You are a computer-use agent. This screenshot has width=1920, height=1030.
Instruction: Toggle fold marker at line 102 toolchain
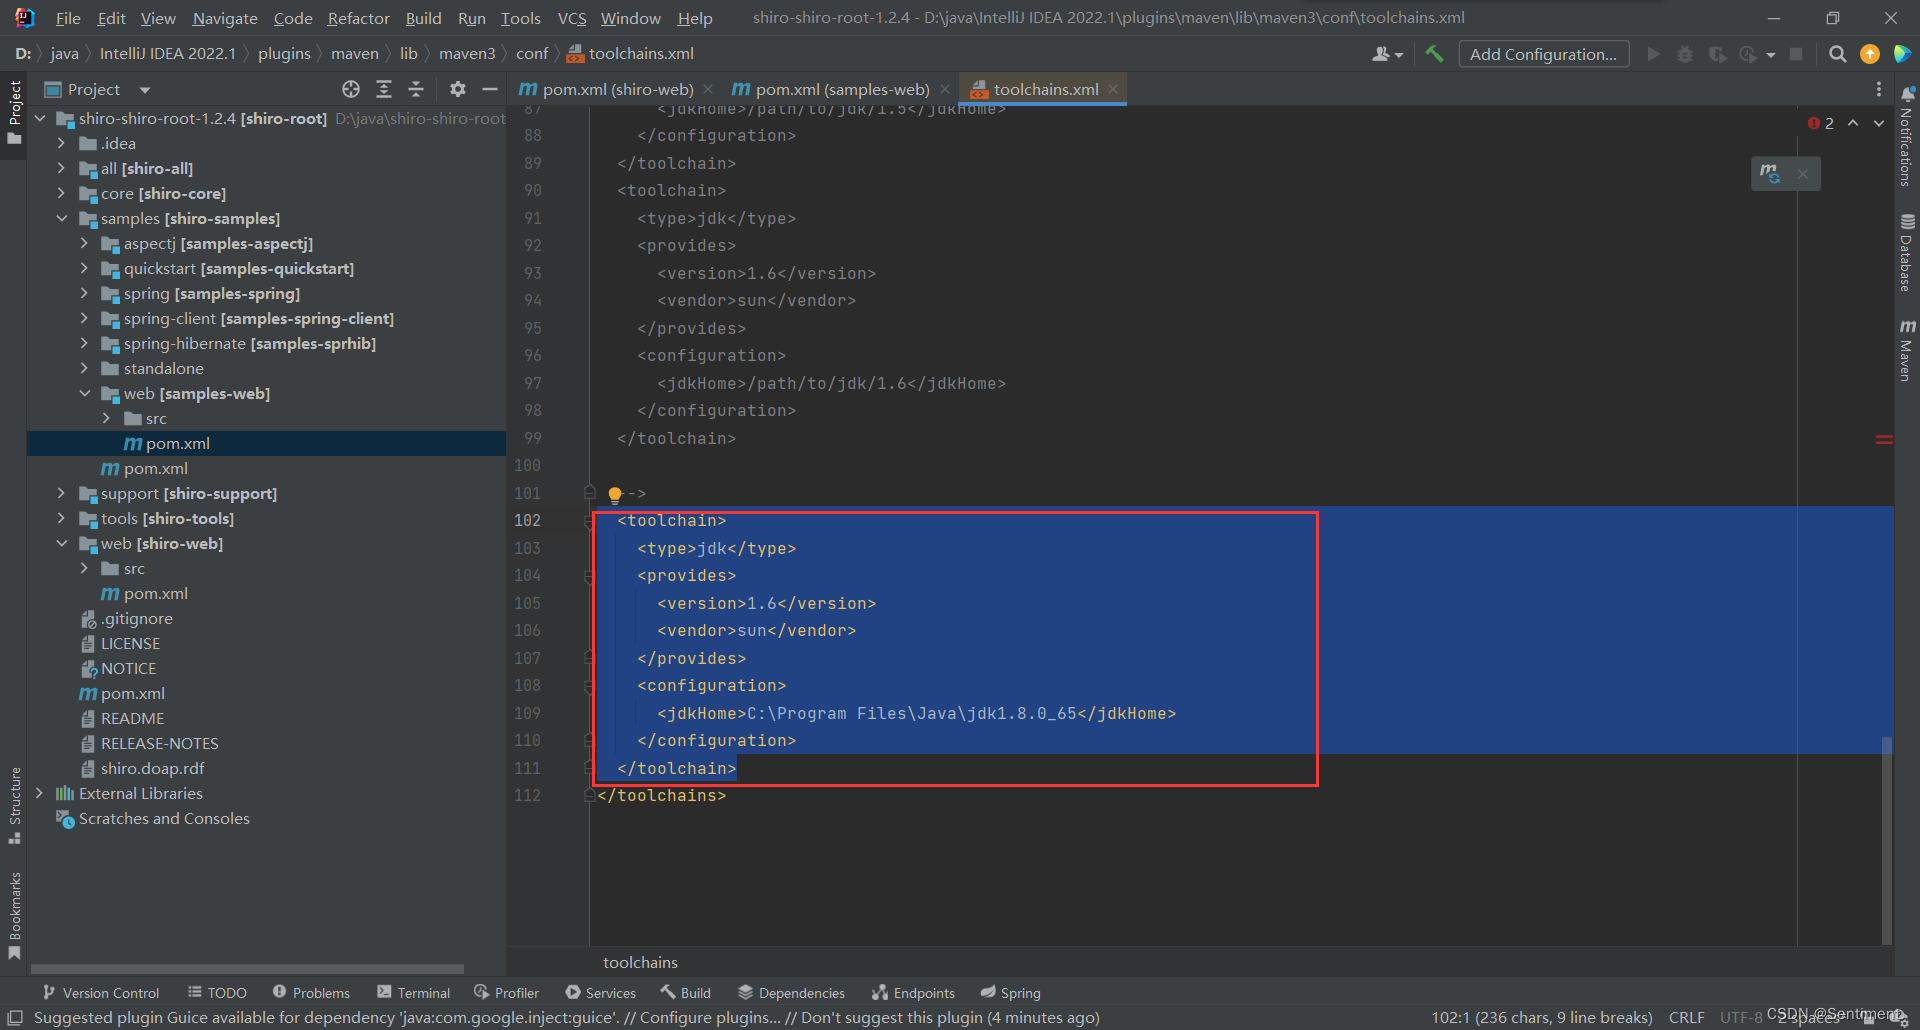click(589, 521)
